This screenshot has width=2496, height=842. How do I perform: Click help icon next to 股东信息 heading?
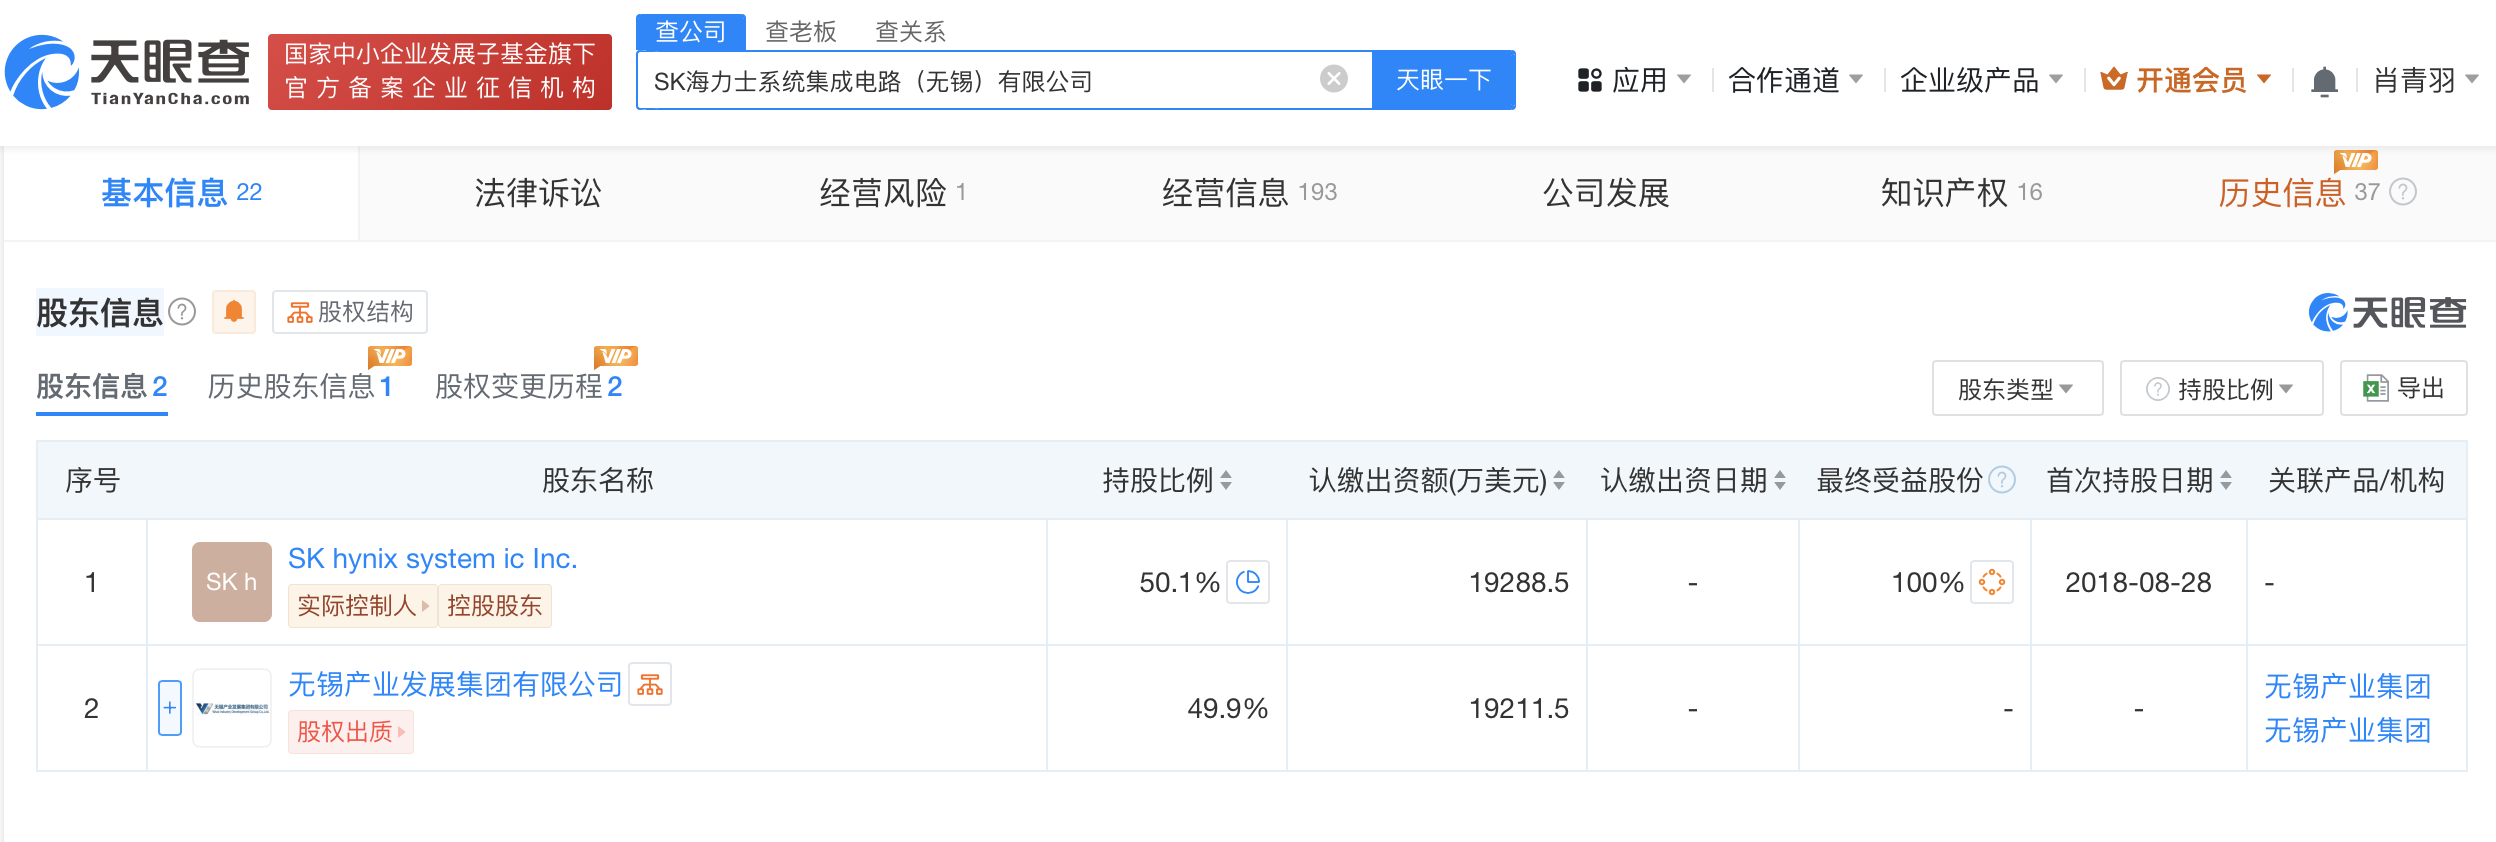[182, 312]
